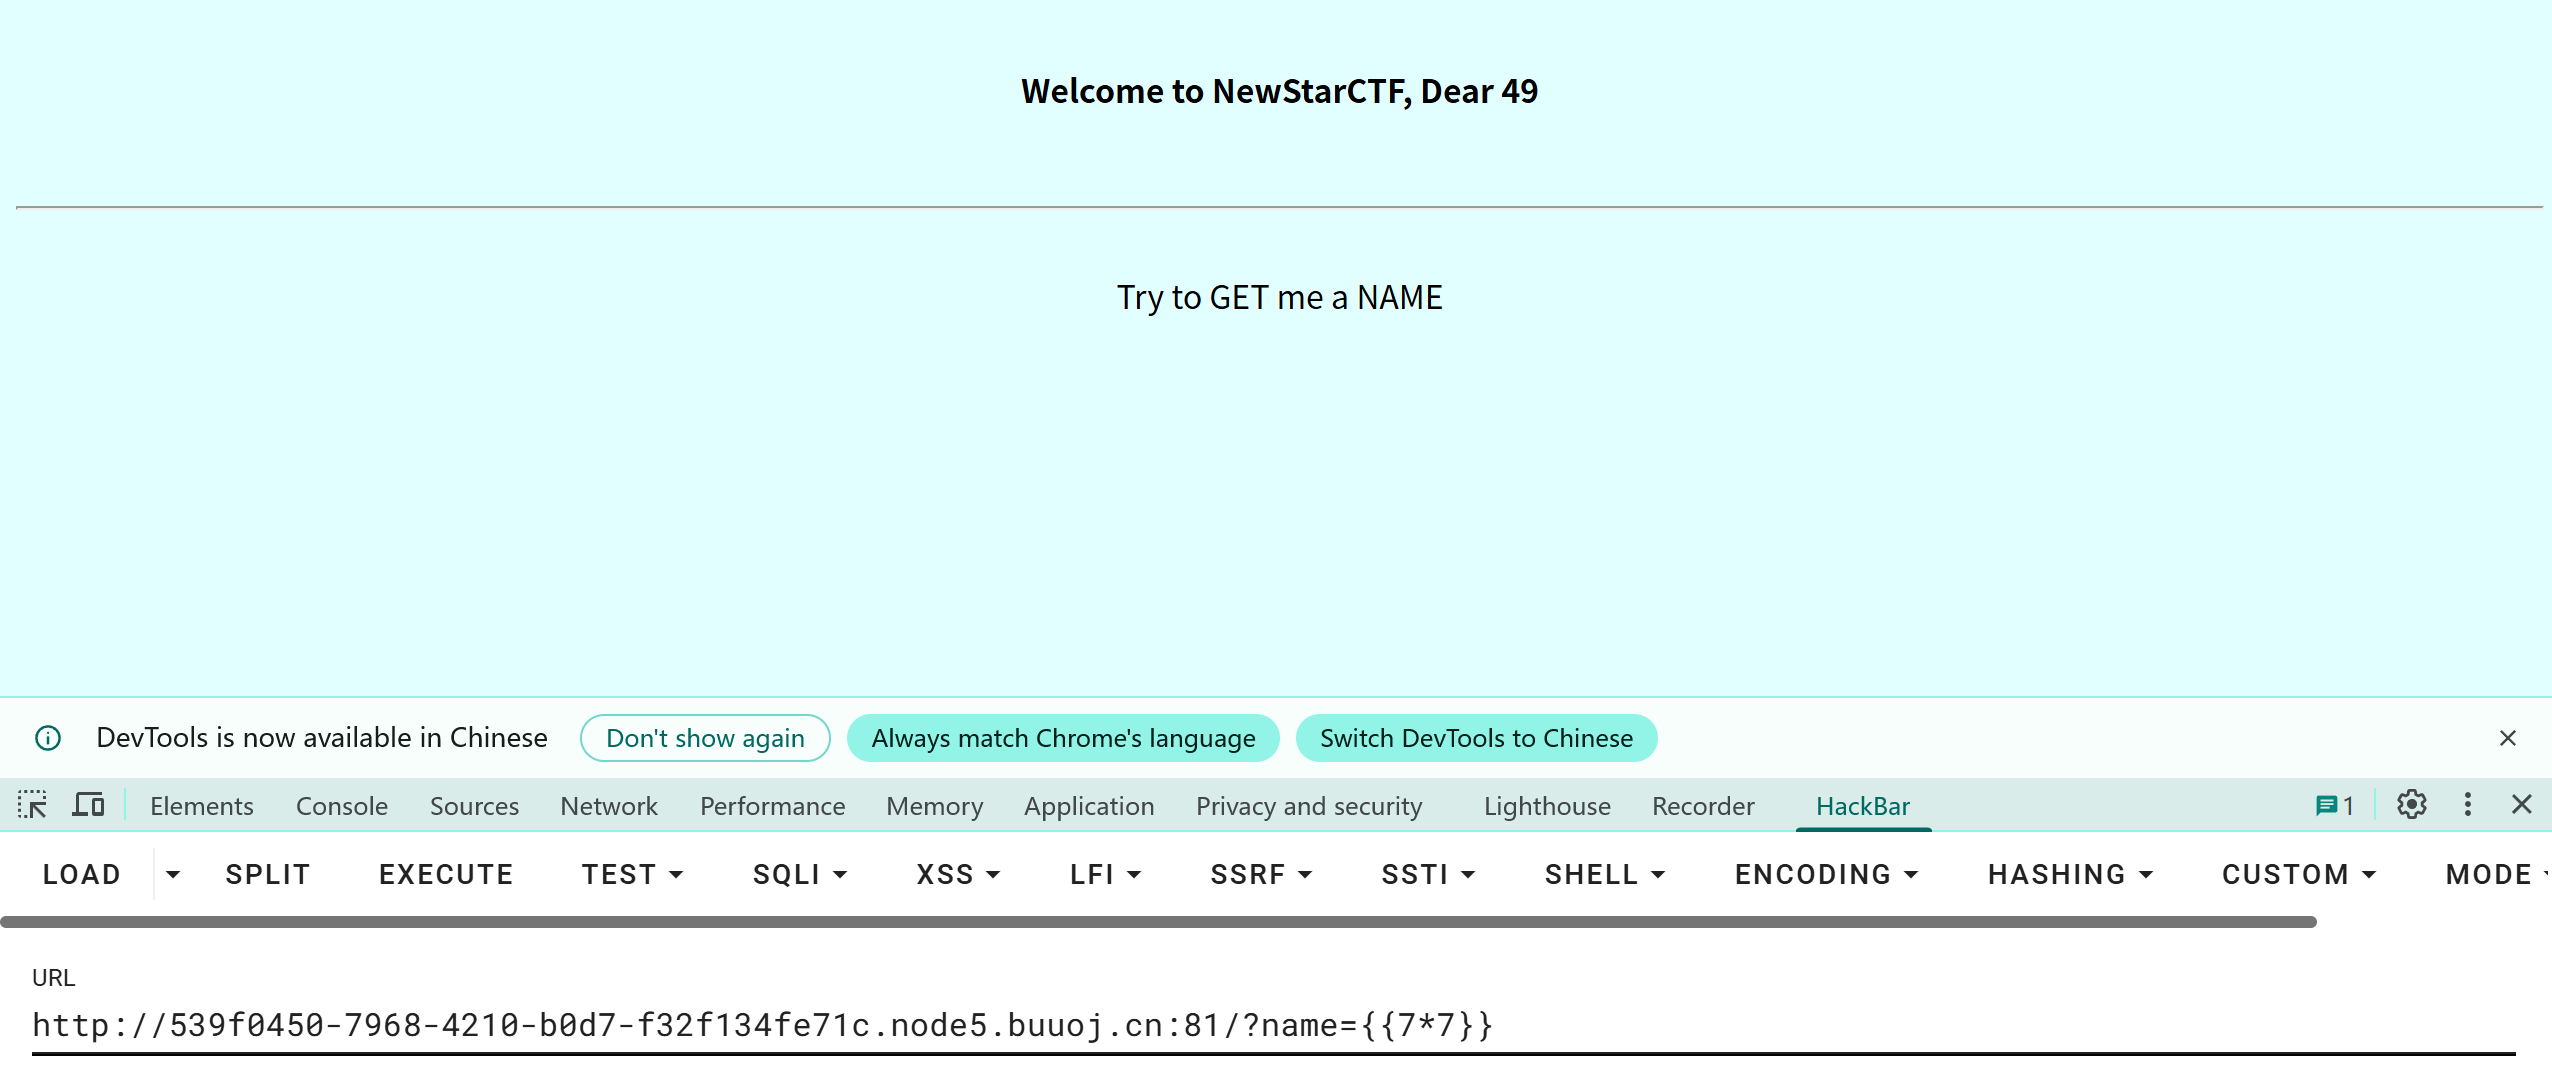Open the HASHING dropdown menu
2552x1073 pixels.
point(2070,874)
